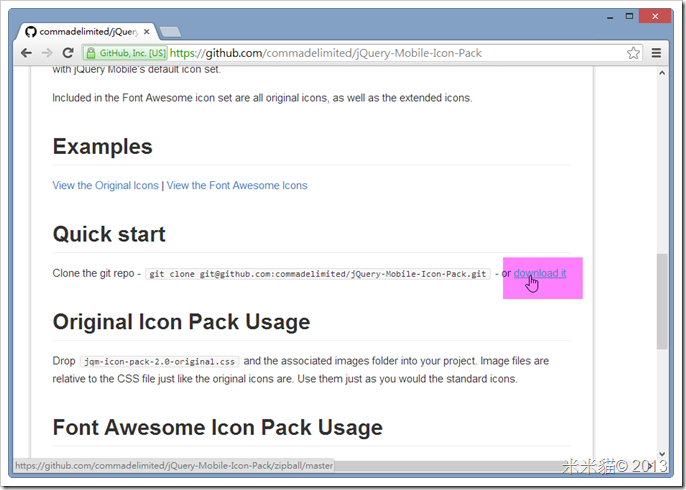
Task: Click the Font Awesome Icon Pack Usage heading
Action: [x=217, y=427]
